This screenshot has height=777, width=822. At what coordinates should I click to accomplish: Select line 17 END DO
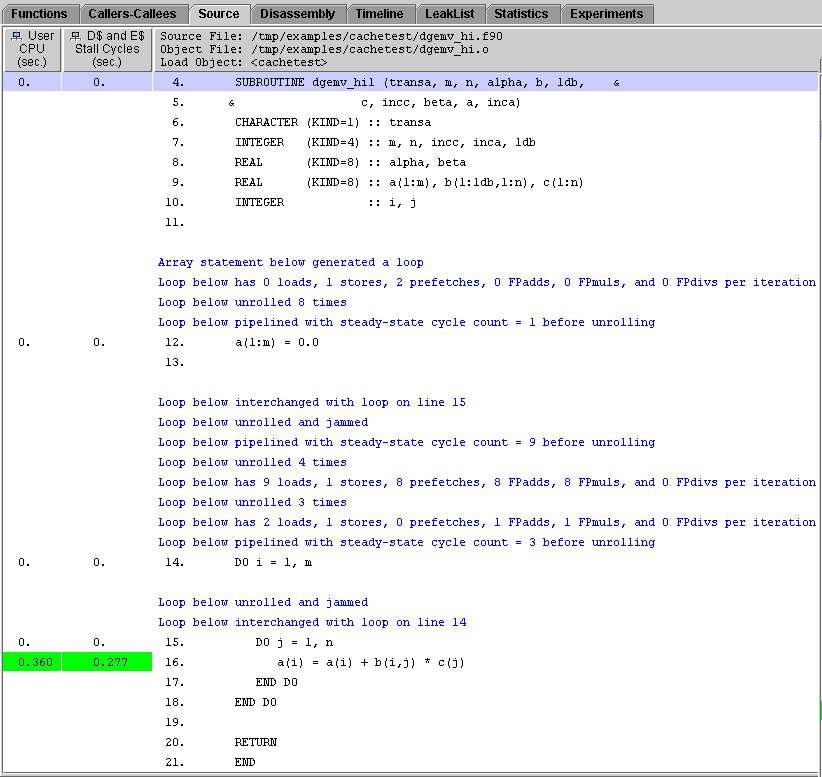276,682
